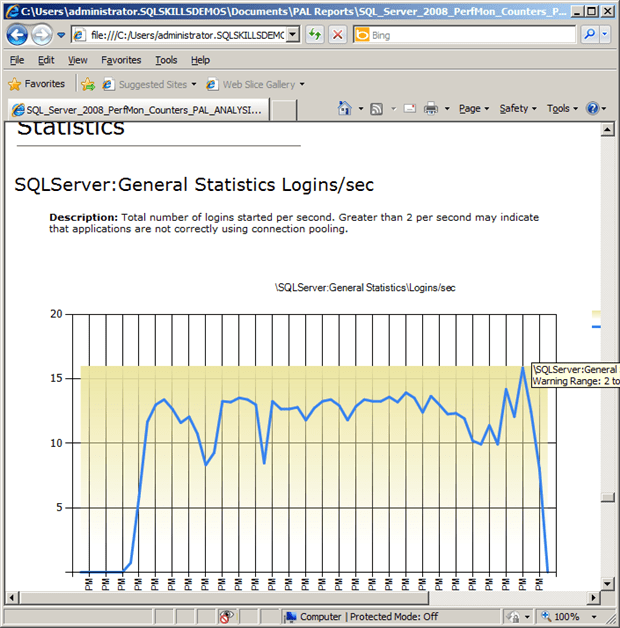Click Computer Protected Mode Off status zone
Image resolution: width=620 pixels, height=628 pixels.
tap(362, 617)
